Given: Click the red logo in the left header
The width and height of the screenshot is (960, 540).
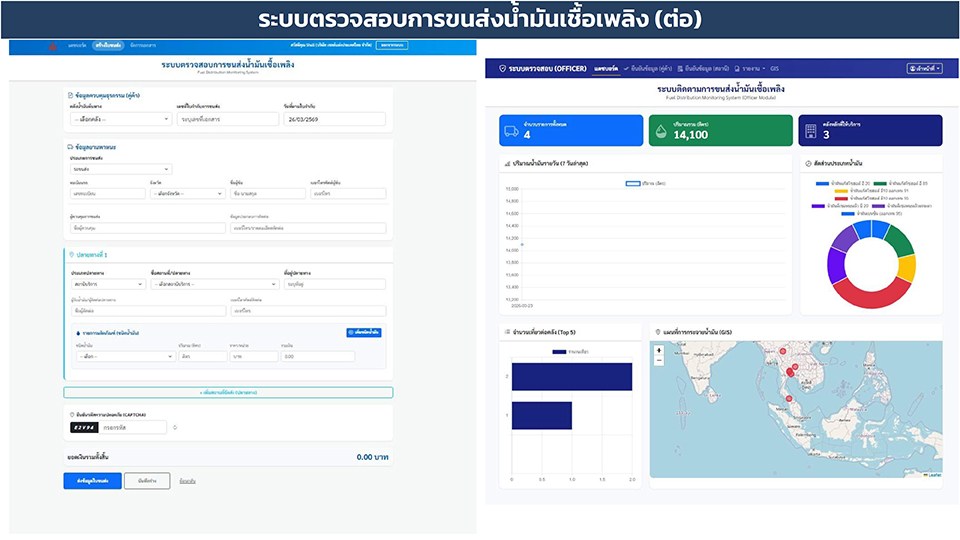Looking at the screenshot, I should [x=53, y=46].
